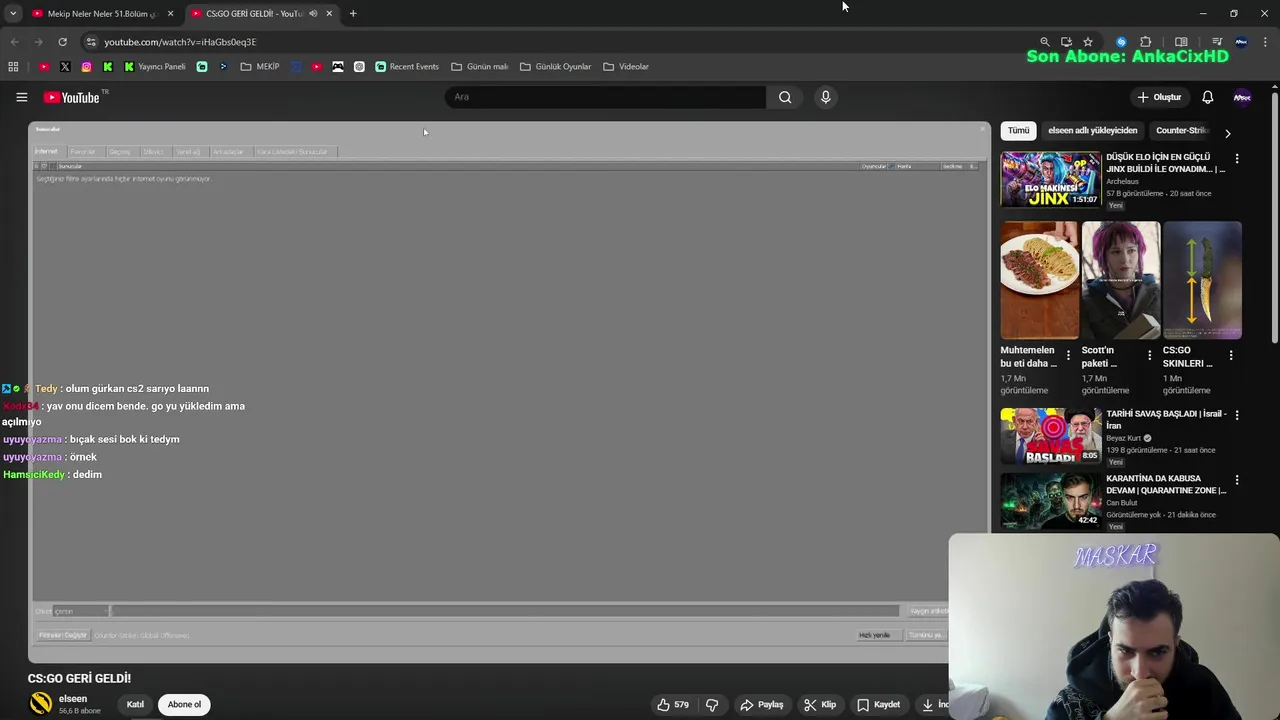Reload the page in the browser
The image size is (1280, 720).
coord(62,42)
